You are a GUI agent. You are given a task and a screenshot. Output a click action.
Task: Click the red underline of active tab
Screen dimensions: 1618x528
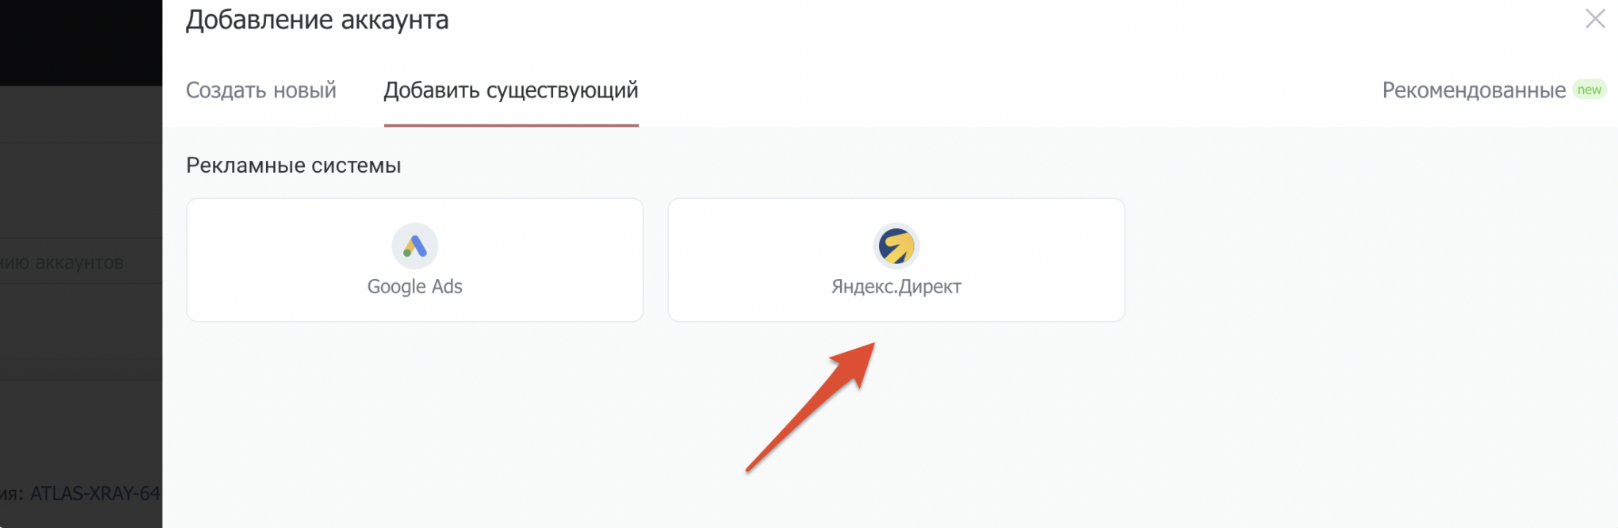point(510,126)
